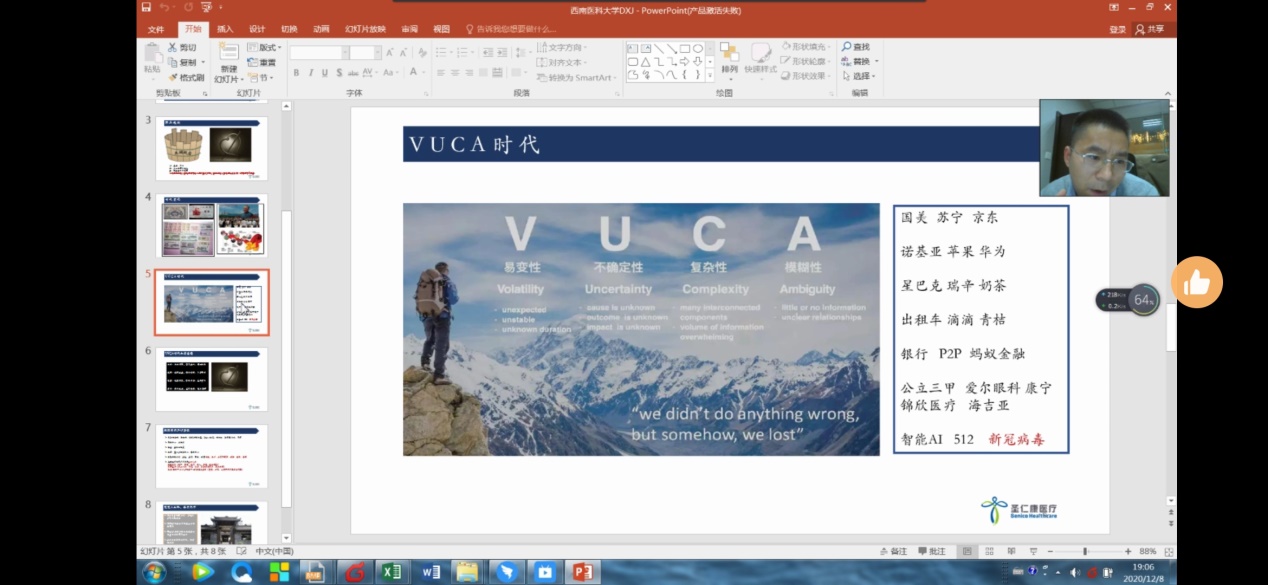This screenshot has width=1268, height=585.
Task: Toggle Bold formatting in the font group
Action: click(x=296, y=73)
